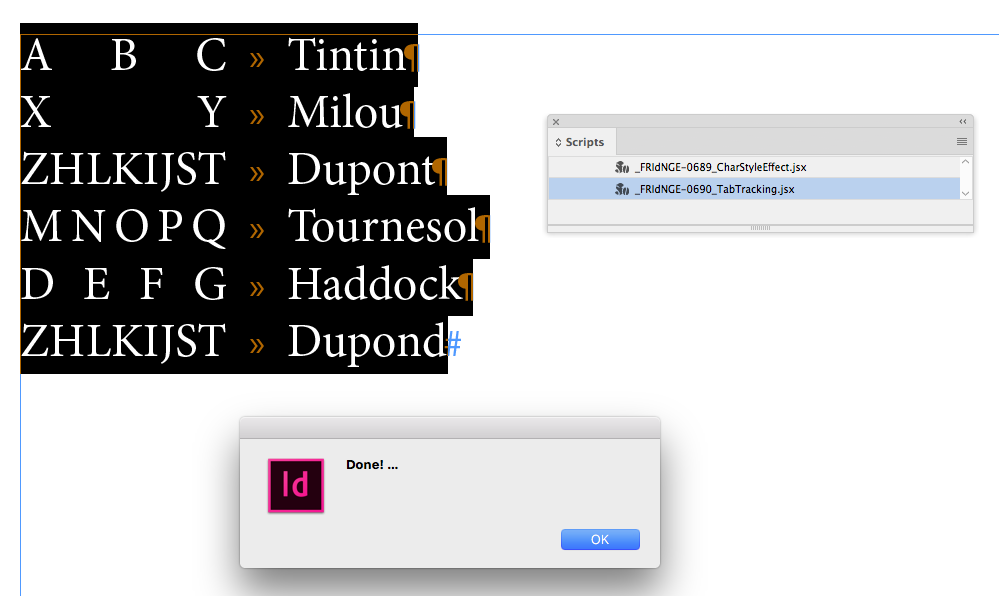Expand the Scripts panel flyout options

(961, 141)
